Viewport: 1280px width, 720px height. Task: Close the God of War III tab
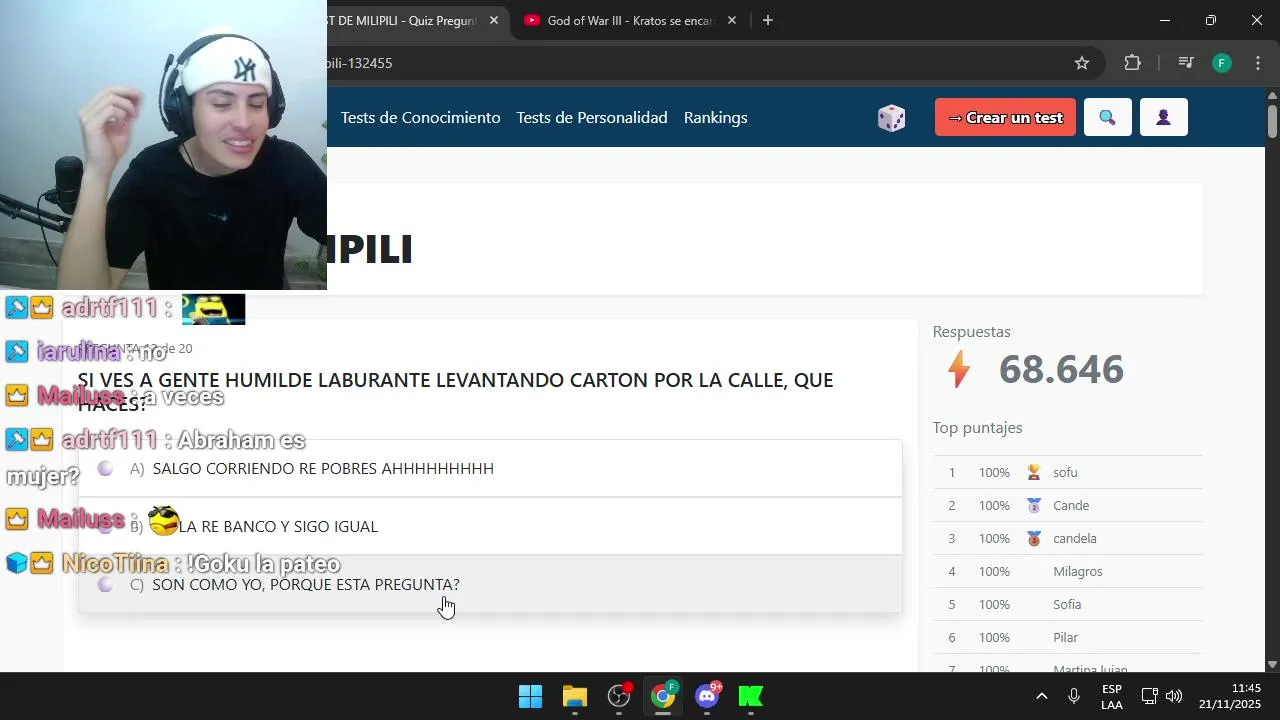pos(732,20)
